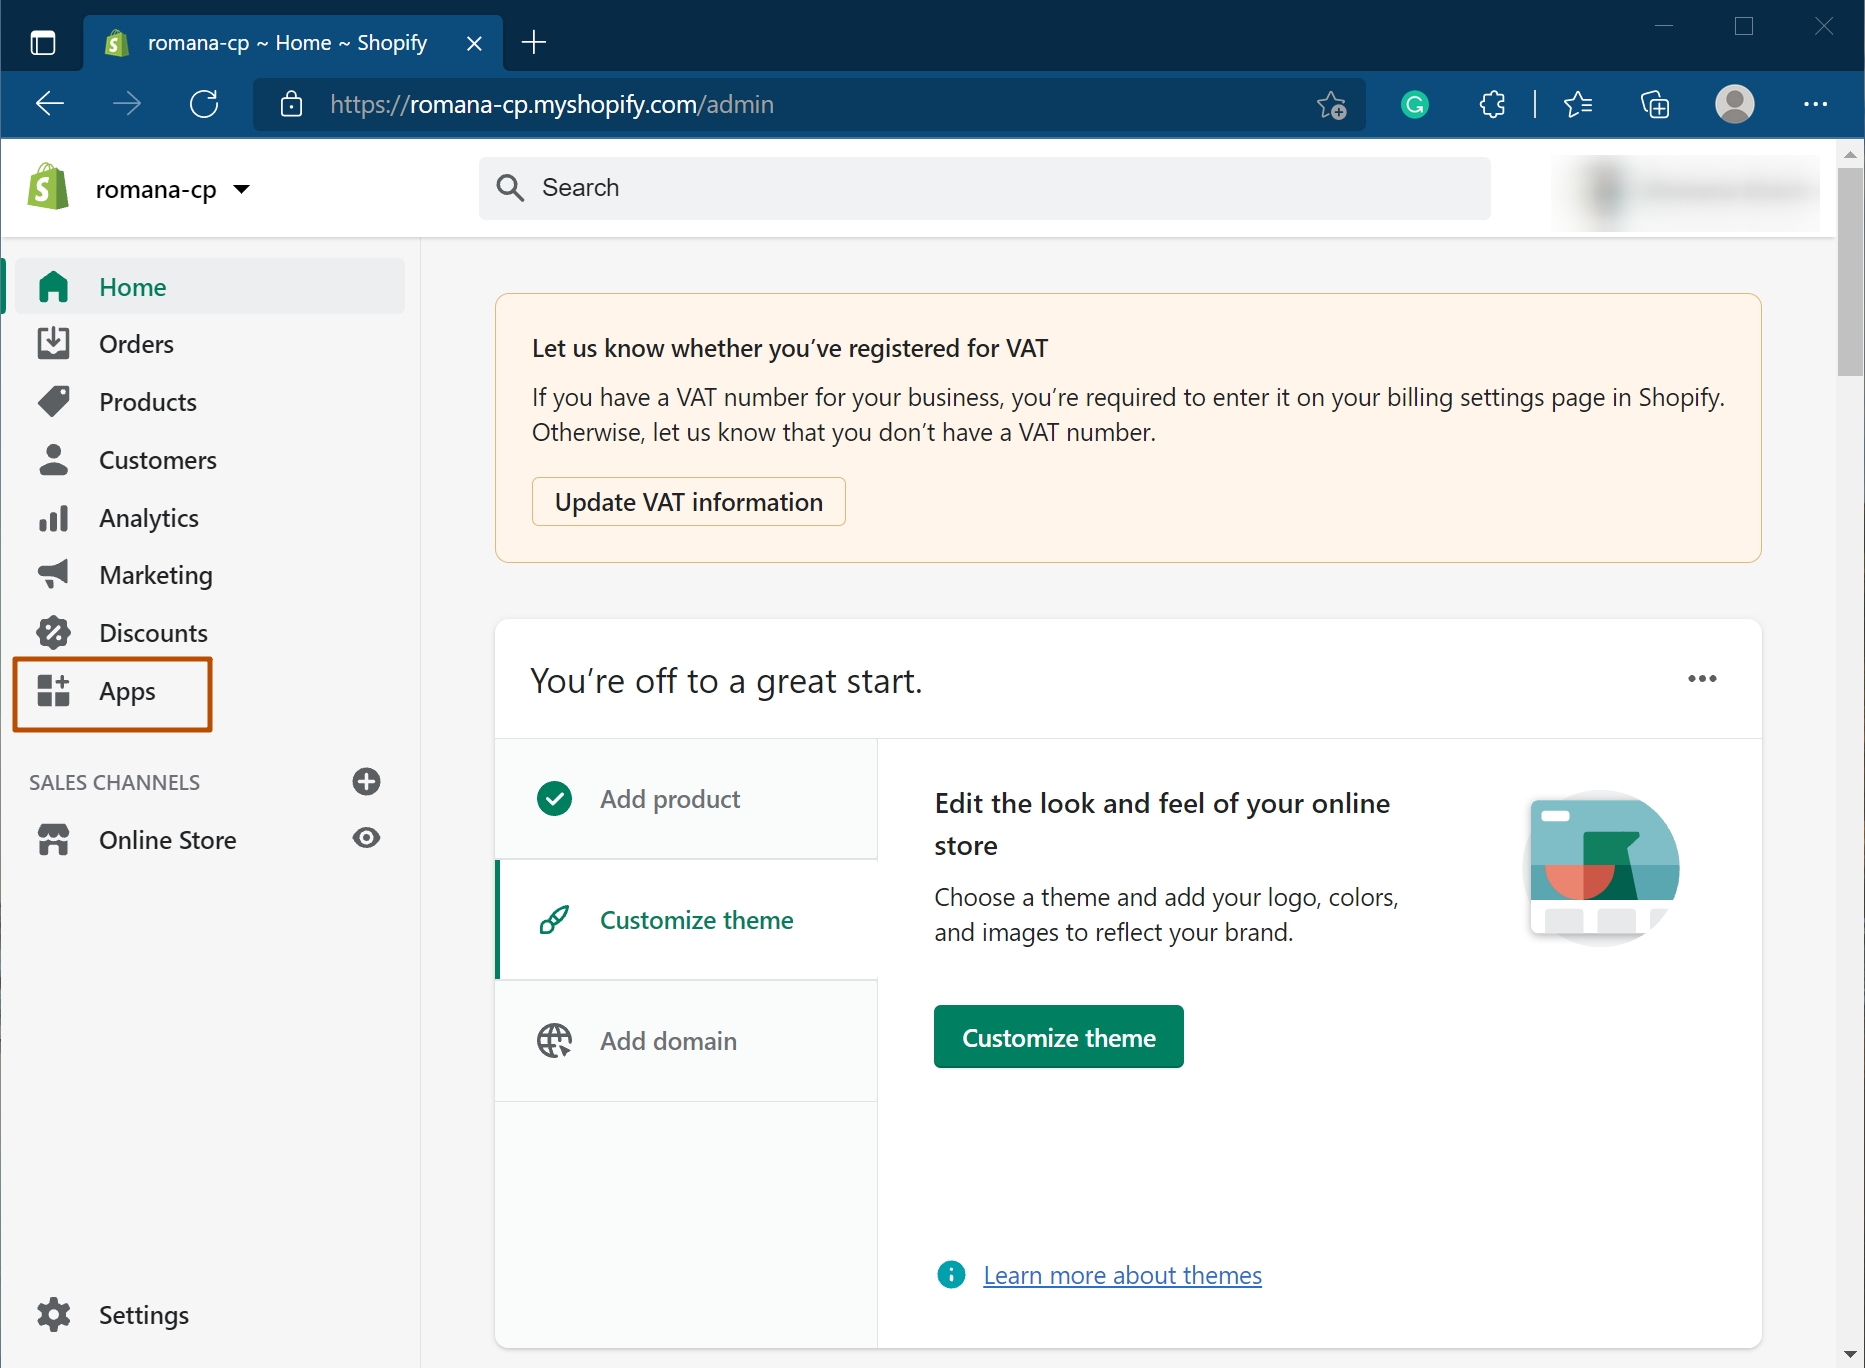Open Analytics section
The width and height of the screenshot is (1865, 1368).
[210, 518]
